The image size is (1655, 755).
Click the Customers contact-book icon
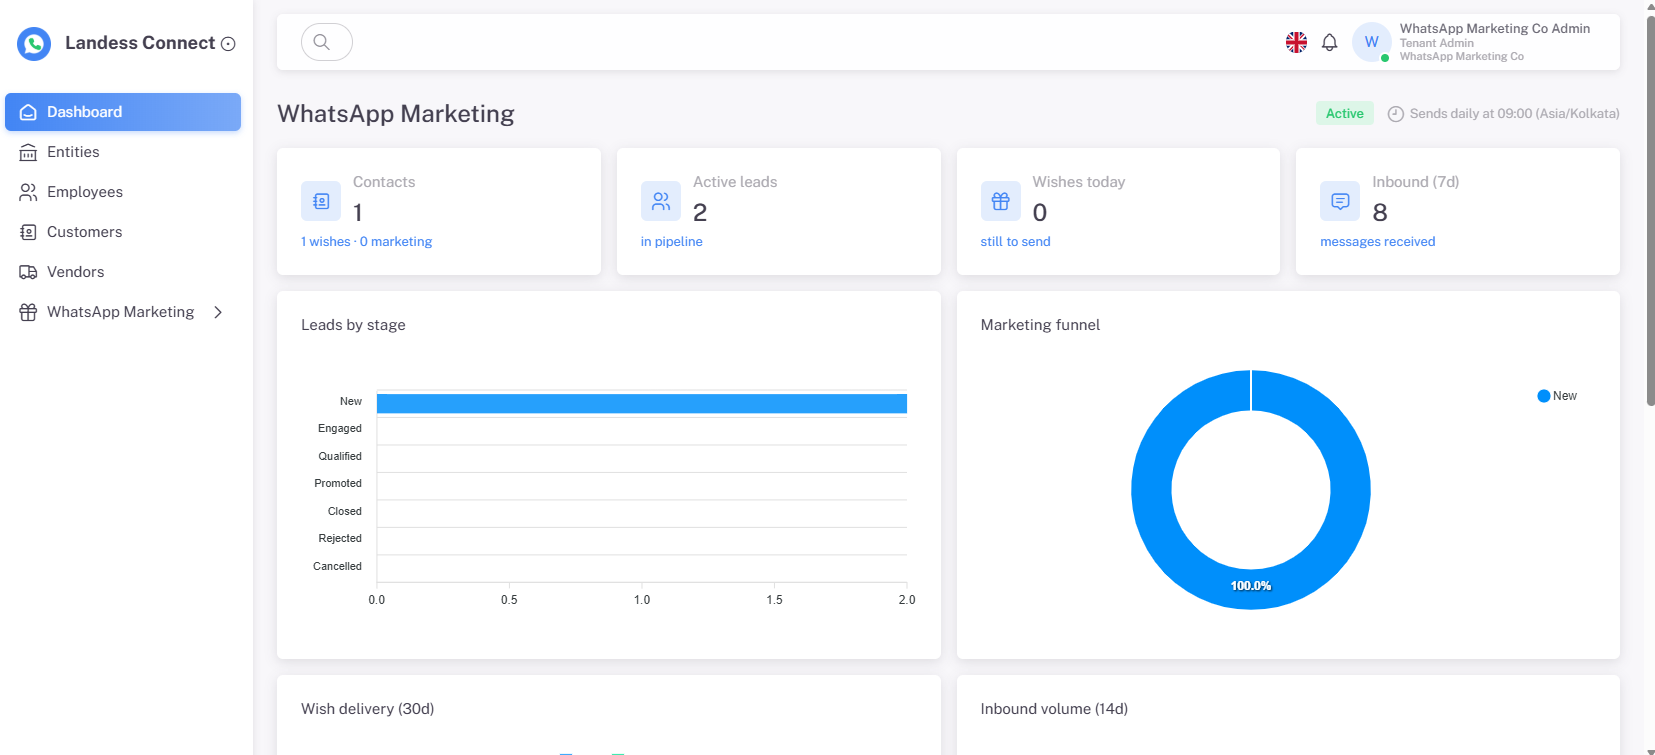coord(28,232)
